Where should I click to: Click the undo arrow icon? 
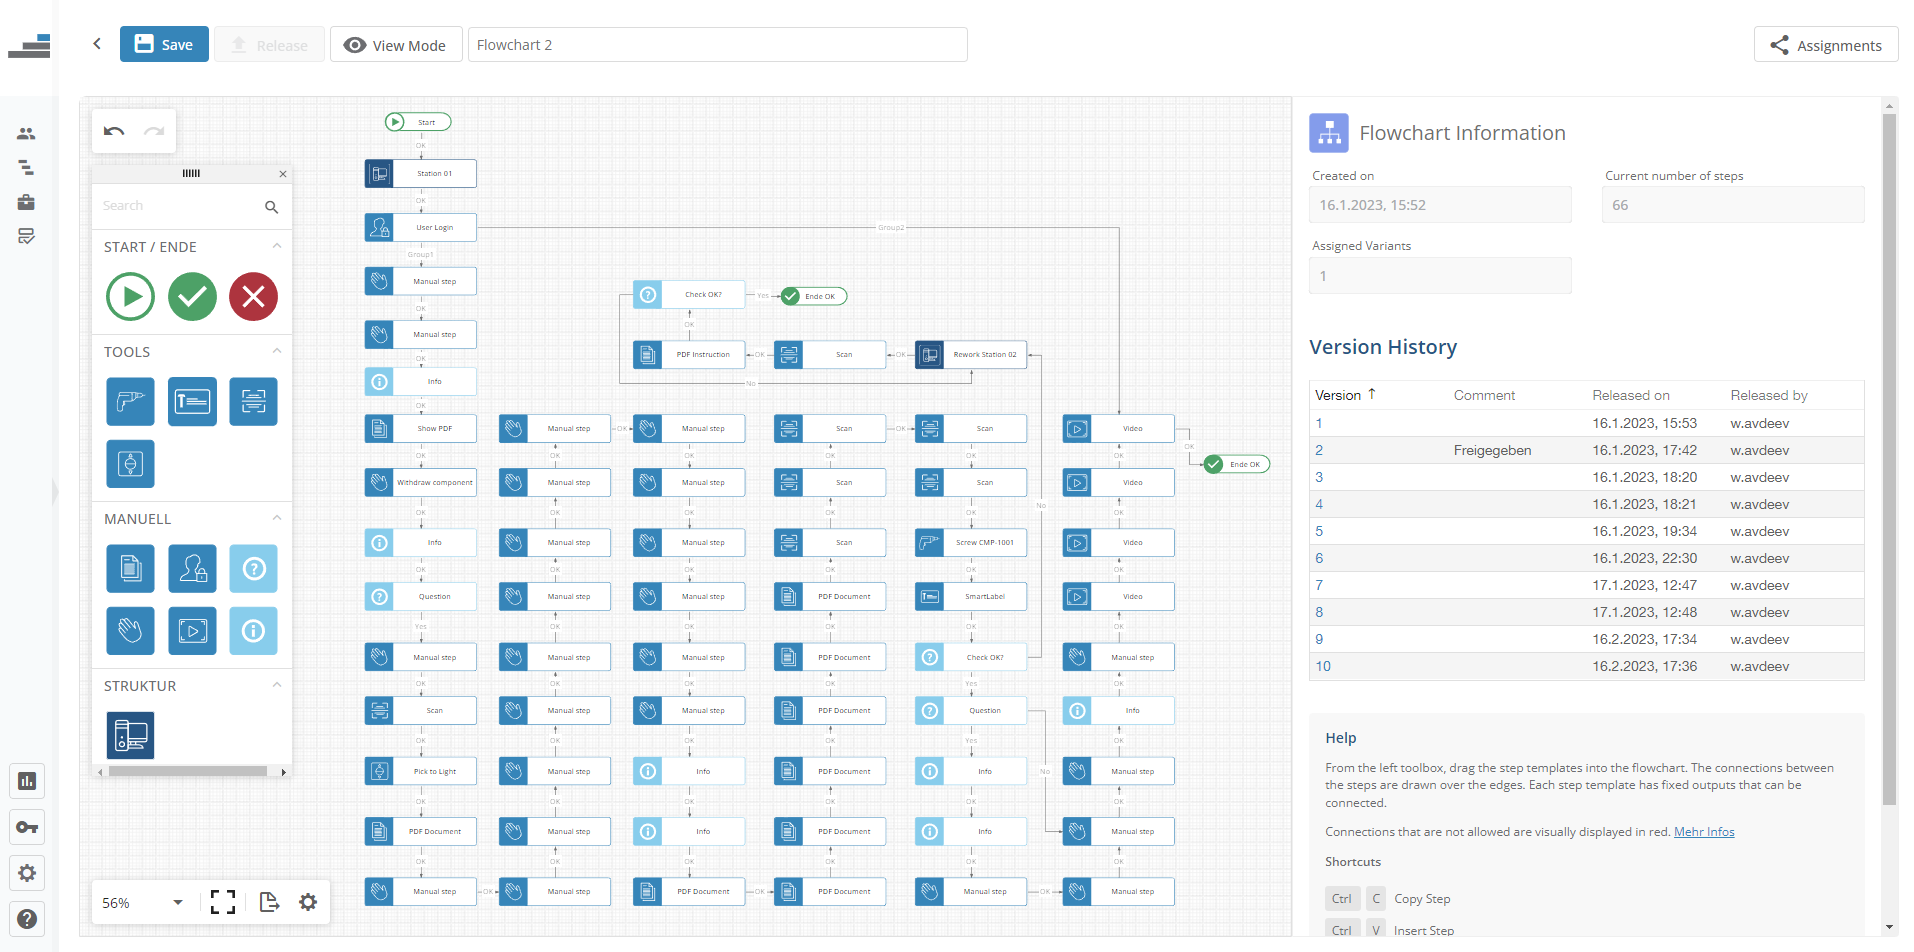[x=114, y=131]
